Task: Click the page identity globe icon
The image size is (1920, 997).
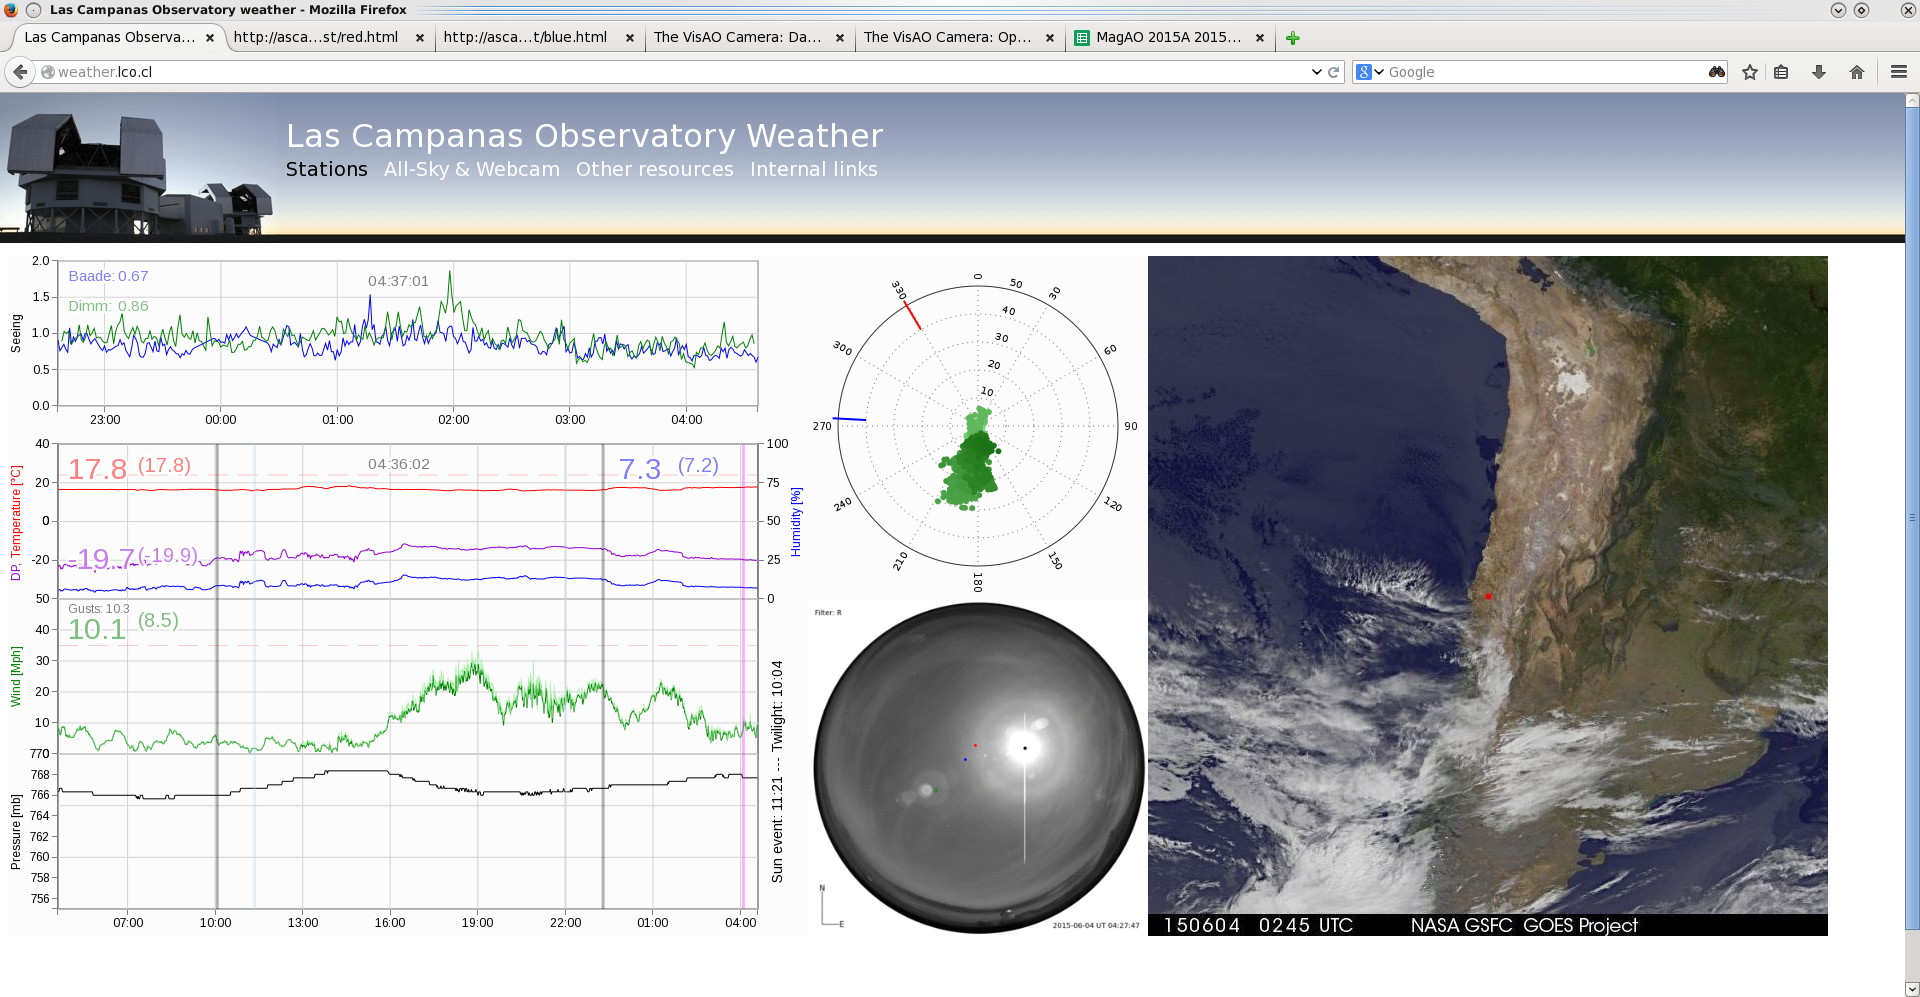Action: pyautogui.click(x=47, y=72)
